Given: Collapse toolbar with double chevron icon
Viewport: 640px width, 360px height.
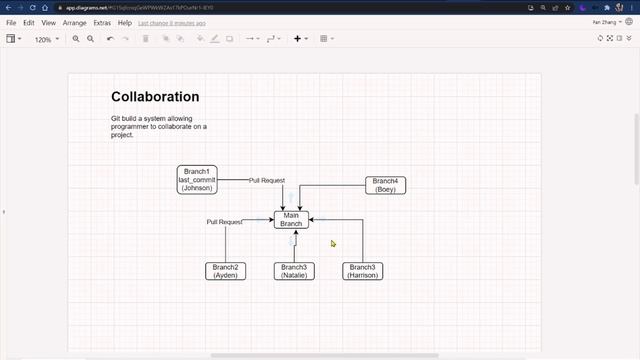Looking at the screenshot, I should click(629, 38).
